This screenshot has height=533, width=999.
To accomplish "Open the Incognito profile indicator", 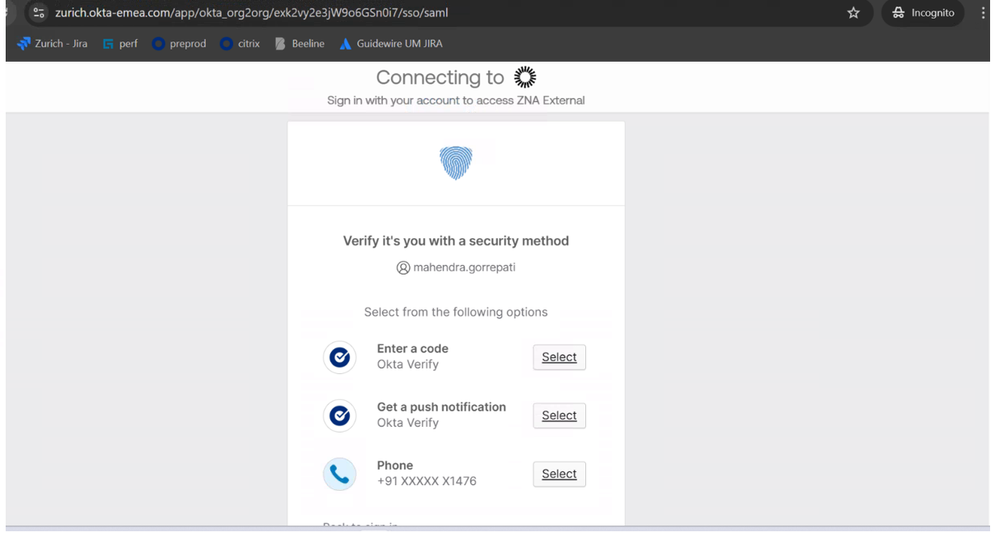I will pos(923,13).
